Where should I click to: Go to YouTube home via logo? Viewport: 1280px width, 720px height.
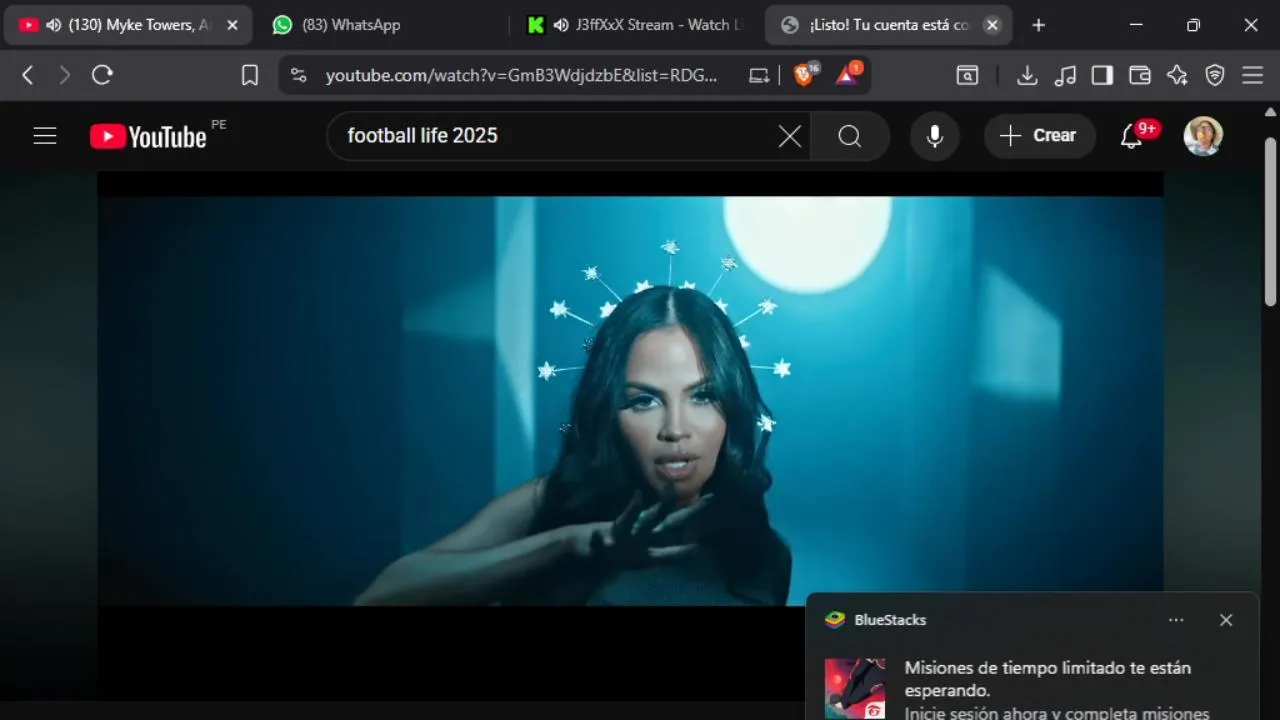[148, 137]
